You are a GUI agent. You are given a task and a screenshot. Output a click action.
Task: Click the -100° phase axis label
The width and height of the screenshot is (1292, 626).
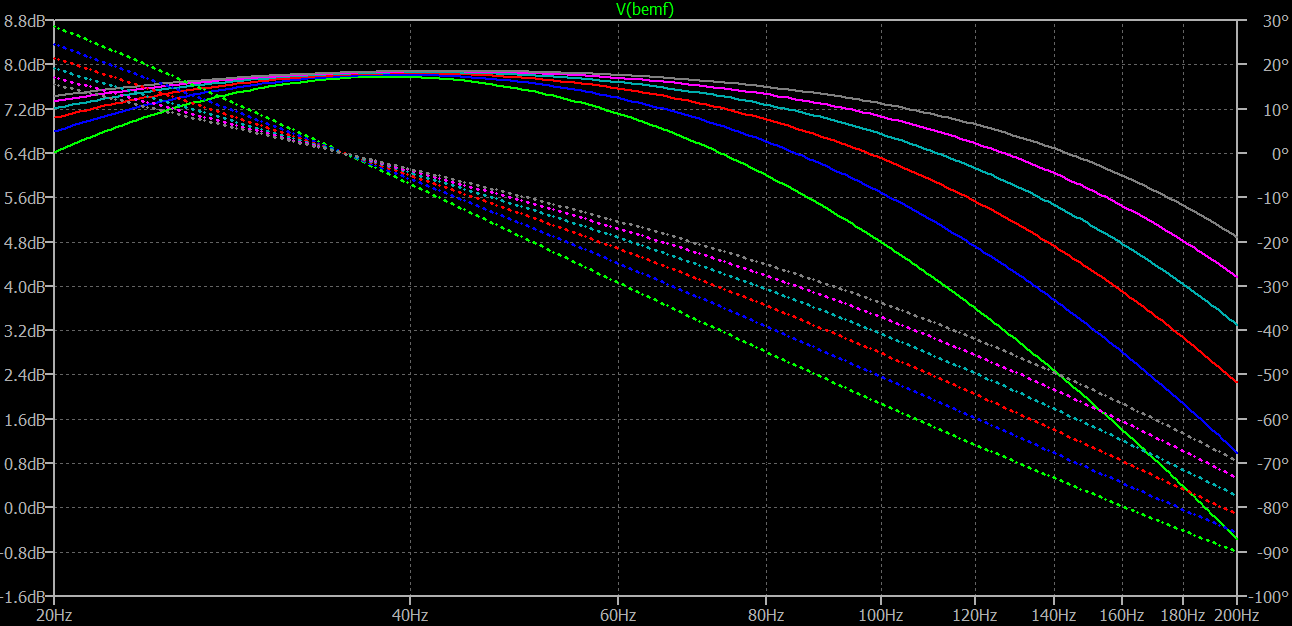[x=1266, y=596]
